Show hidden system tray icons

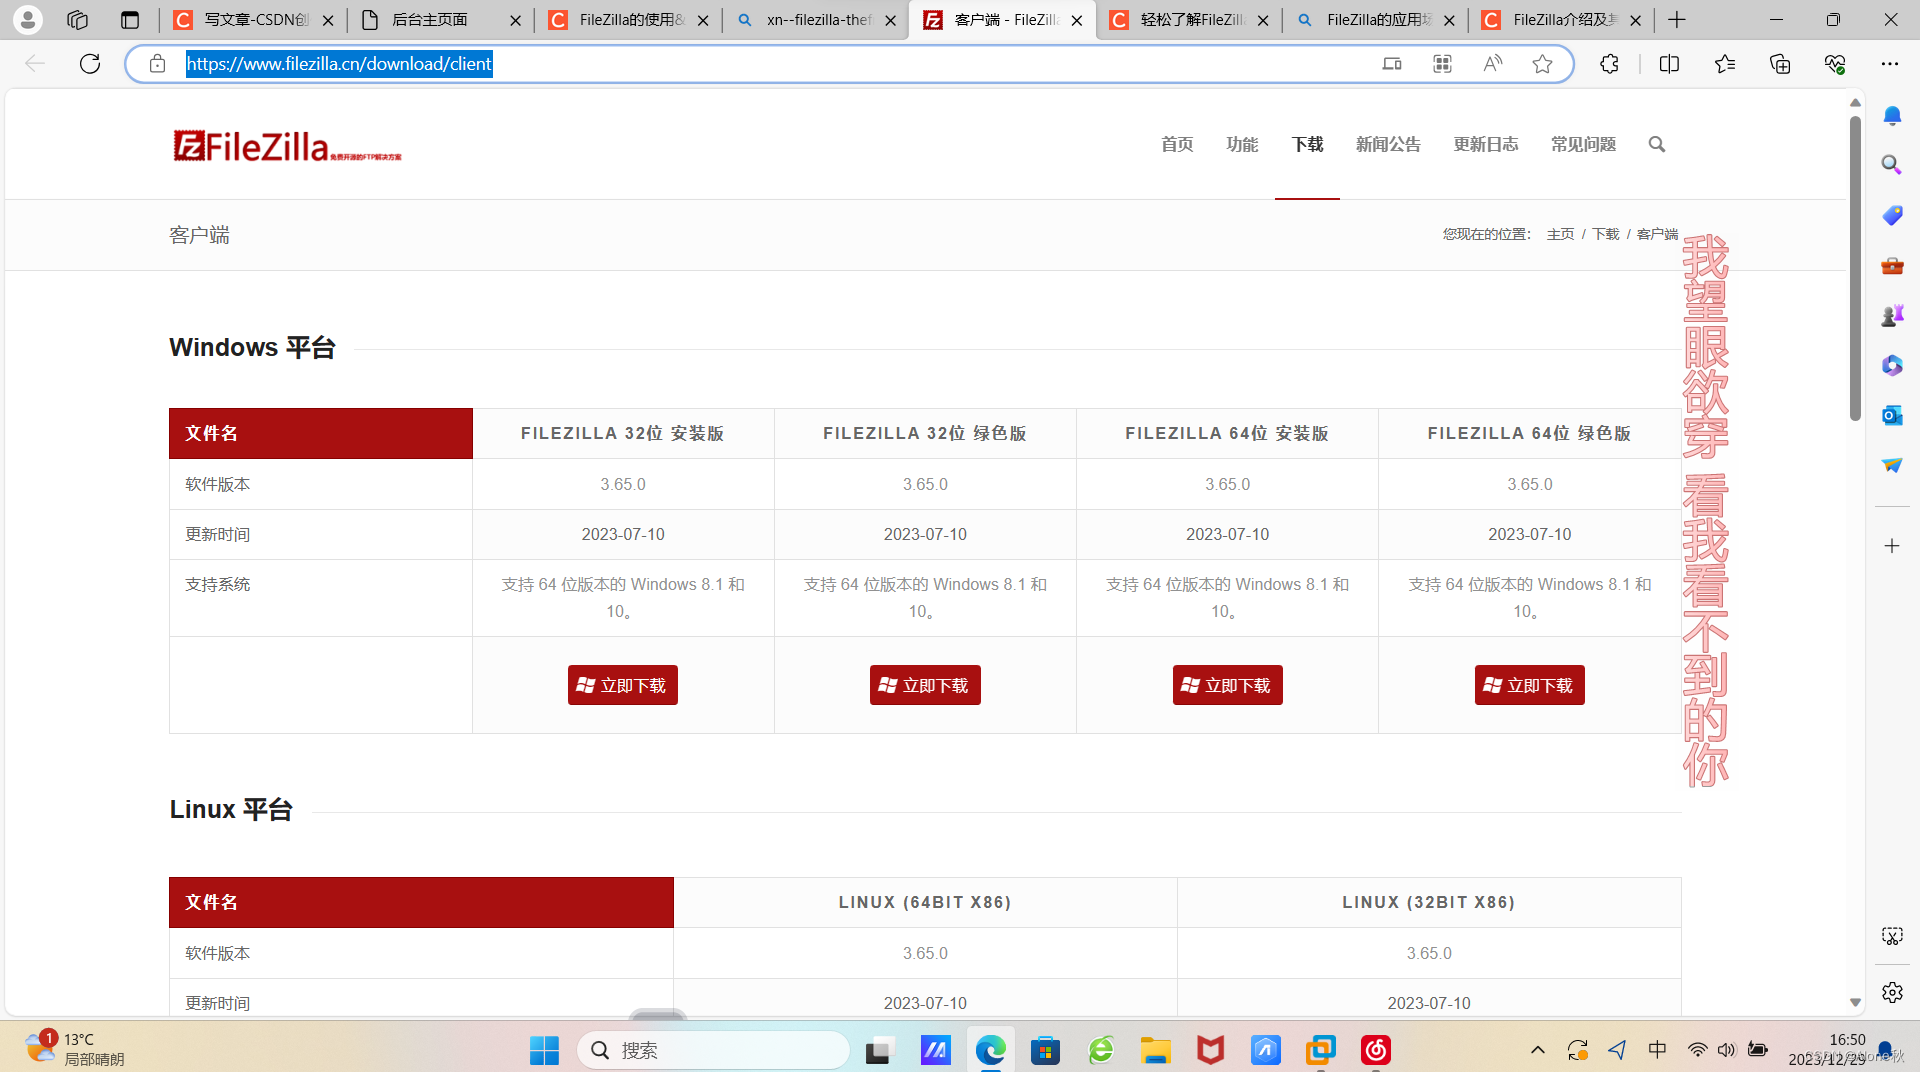1538,1050
